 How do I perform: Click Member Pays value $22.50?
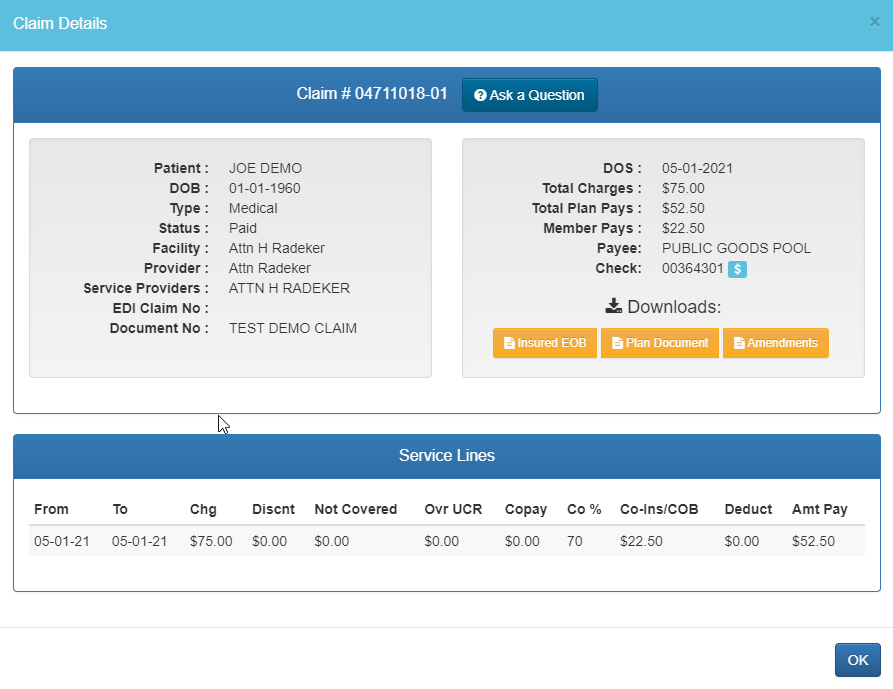pyautogui.click(x=683, y=228)
